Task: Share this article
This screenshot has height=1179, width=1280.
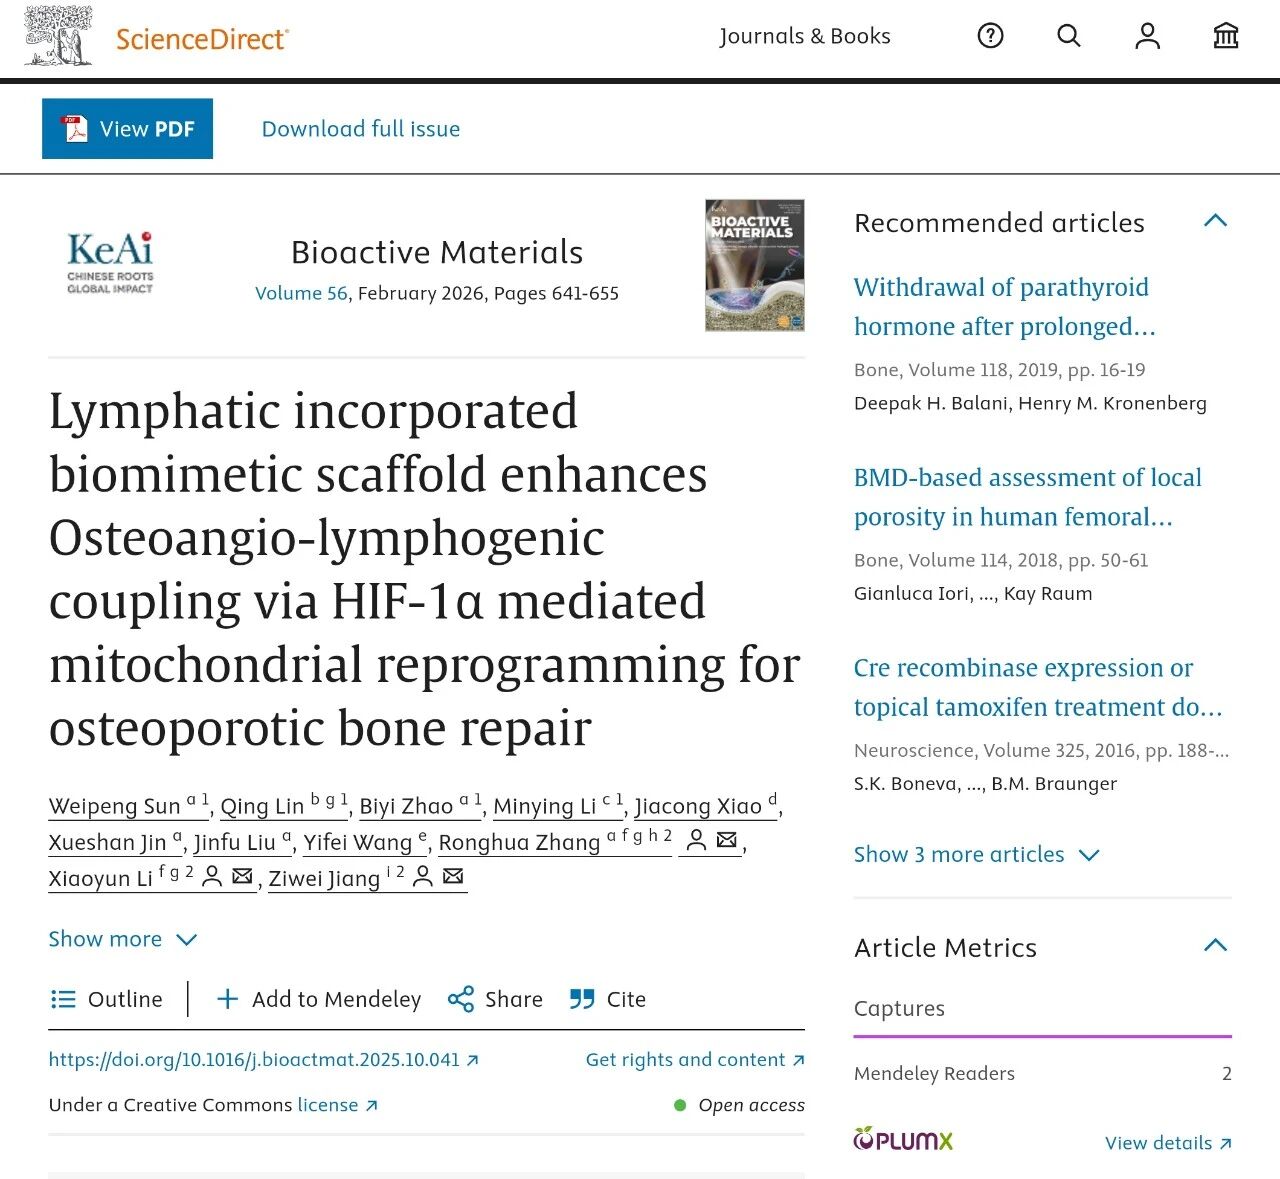Action: (x=495, y=999)
